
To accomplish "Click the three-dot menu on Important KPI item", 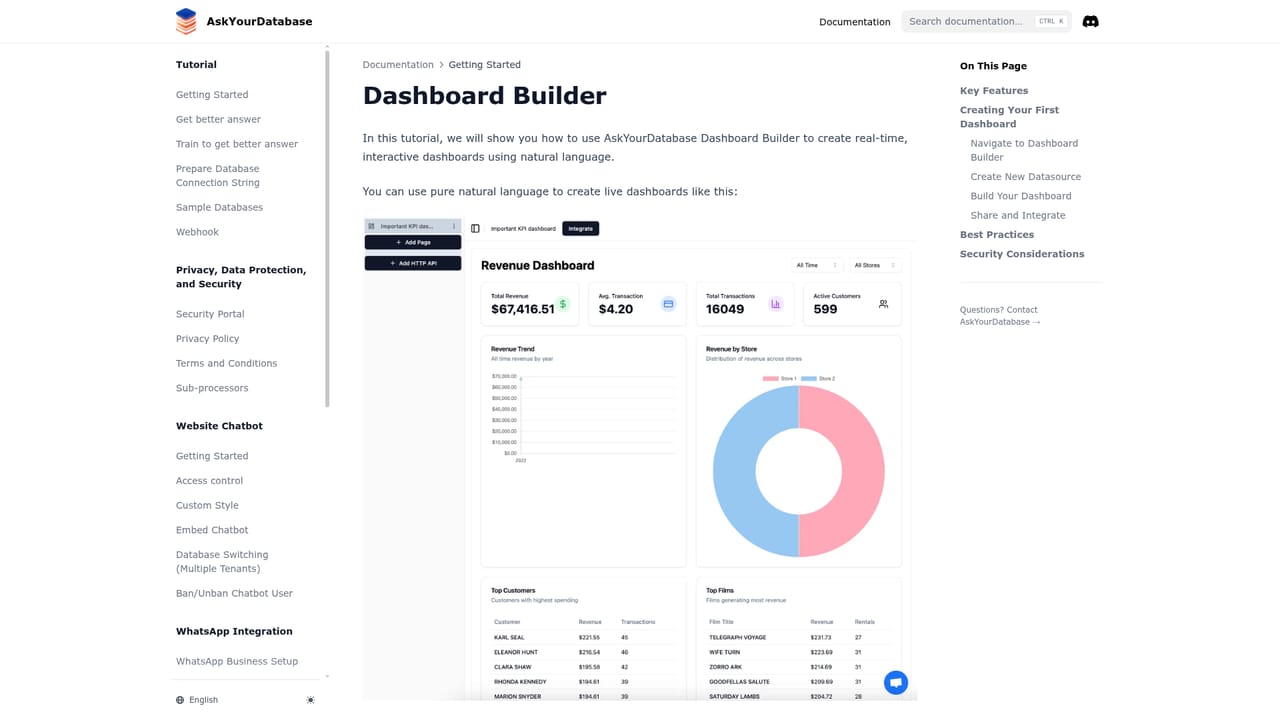I will pyautogui.click(x=454, y=226).
